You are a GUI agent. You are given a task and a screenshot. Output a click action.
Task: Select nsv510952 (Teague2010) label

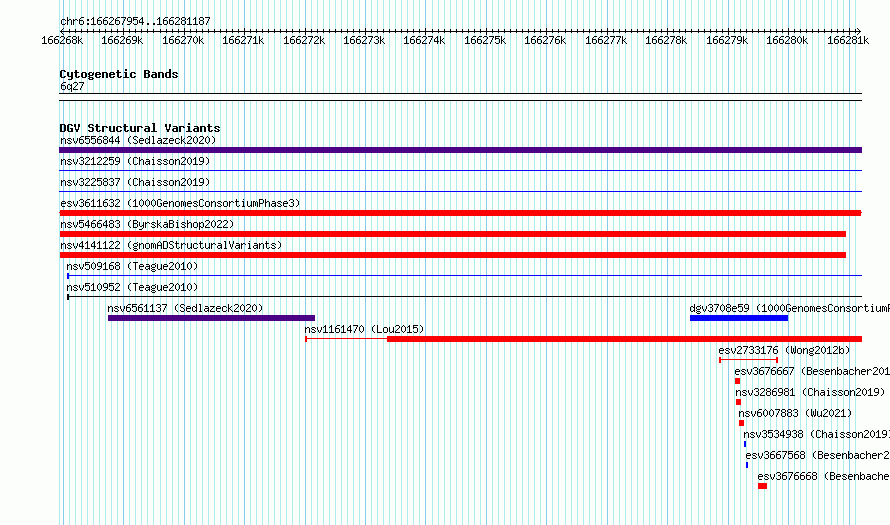tap(132, 287)
